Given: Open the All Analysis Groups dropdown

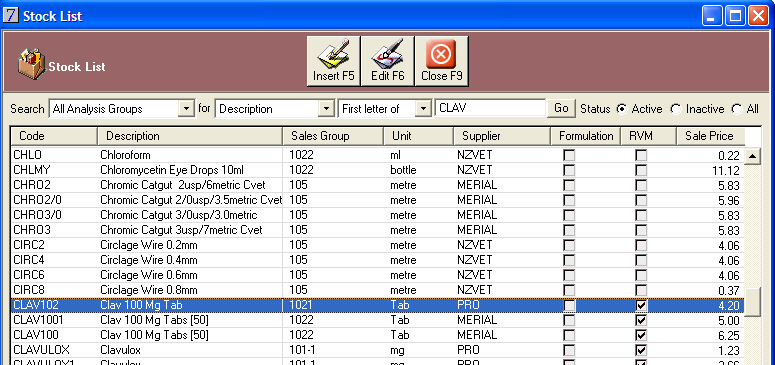Looking at the screenshot, I should click(x=186, y=109).
